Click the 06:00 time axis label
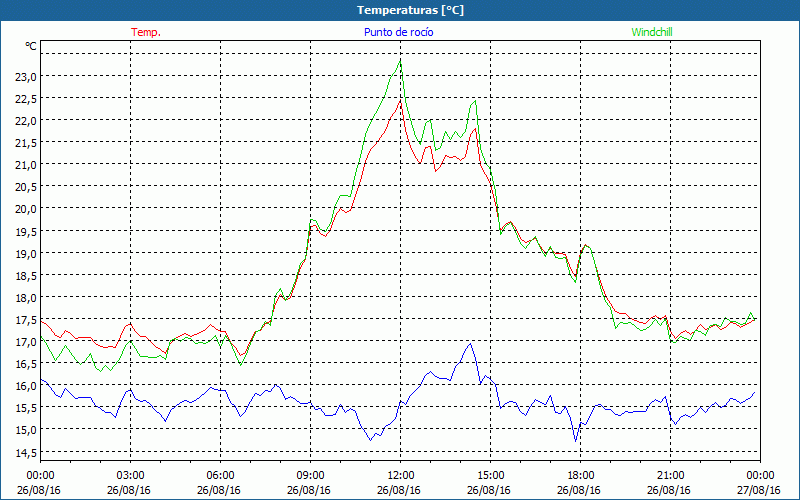The height and width of the screenshot is (500, 800). point(220,476)
